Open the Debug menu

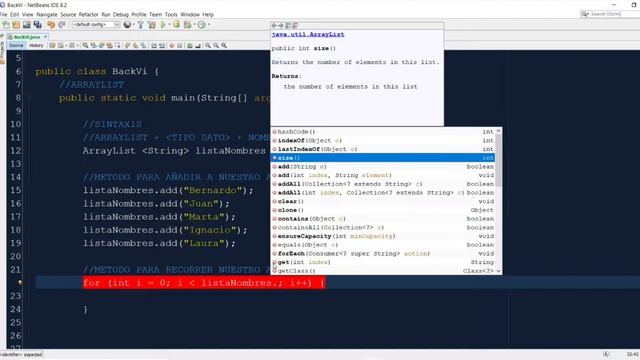pyautogui.click(x=121, y=14)
